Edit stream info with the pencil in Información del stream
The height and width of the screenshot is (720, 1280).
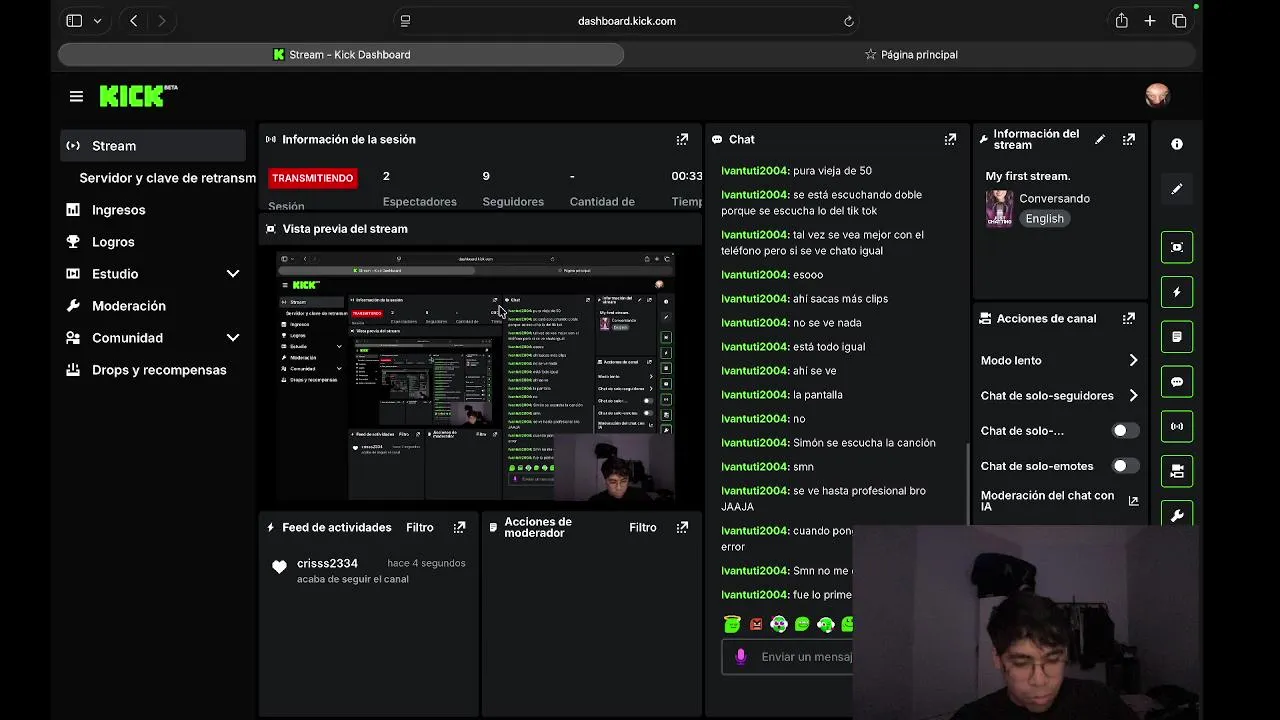1100,140
